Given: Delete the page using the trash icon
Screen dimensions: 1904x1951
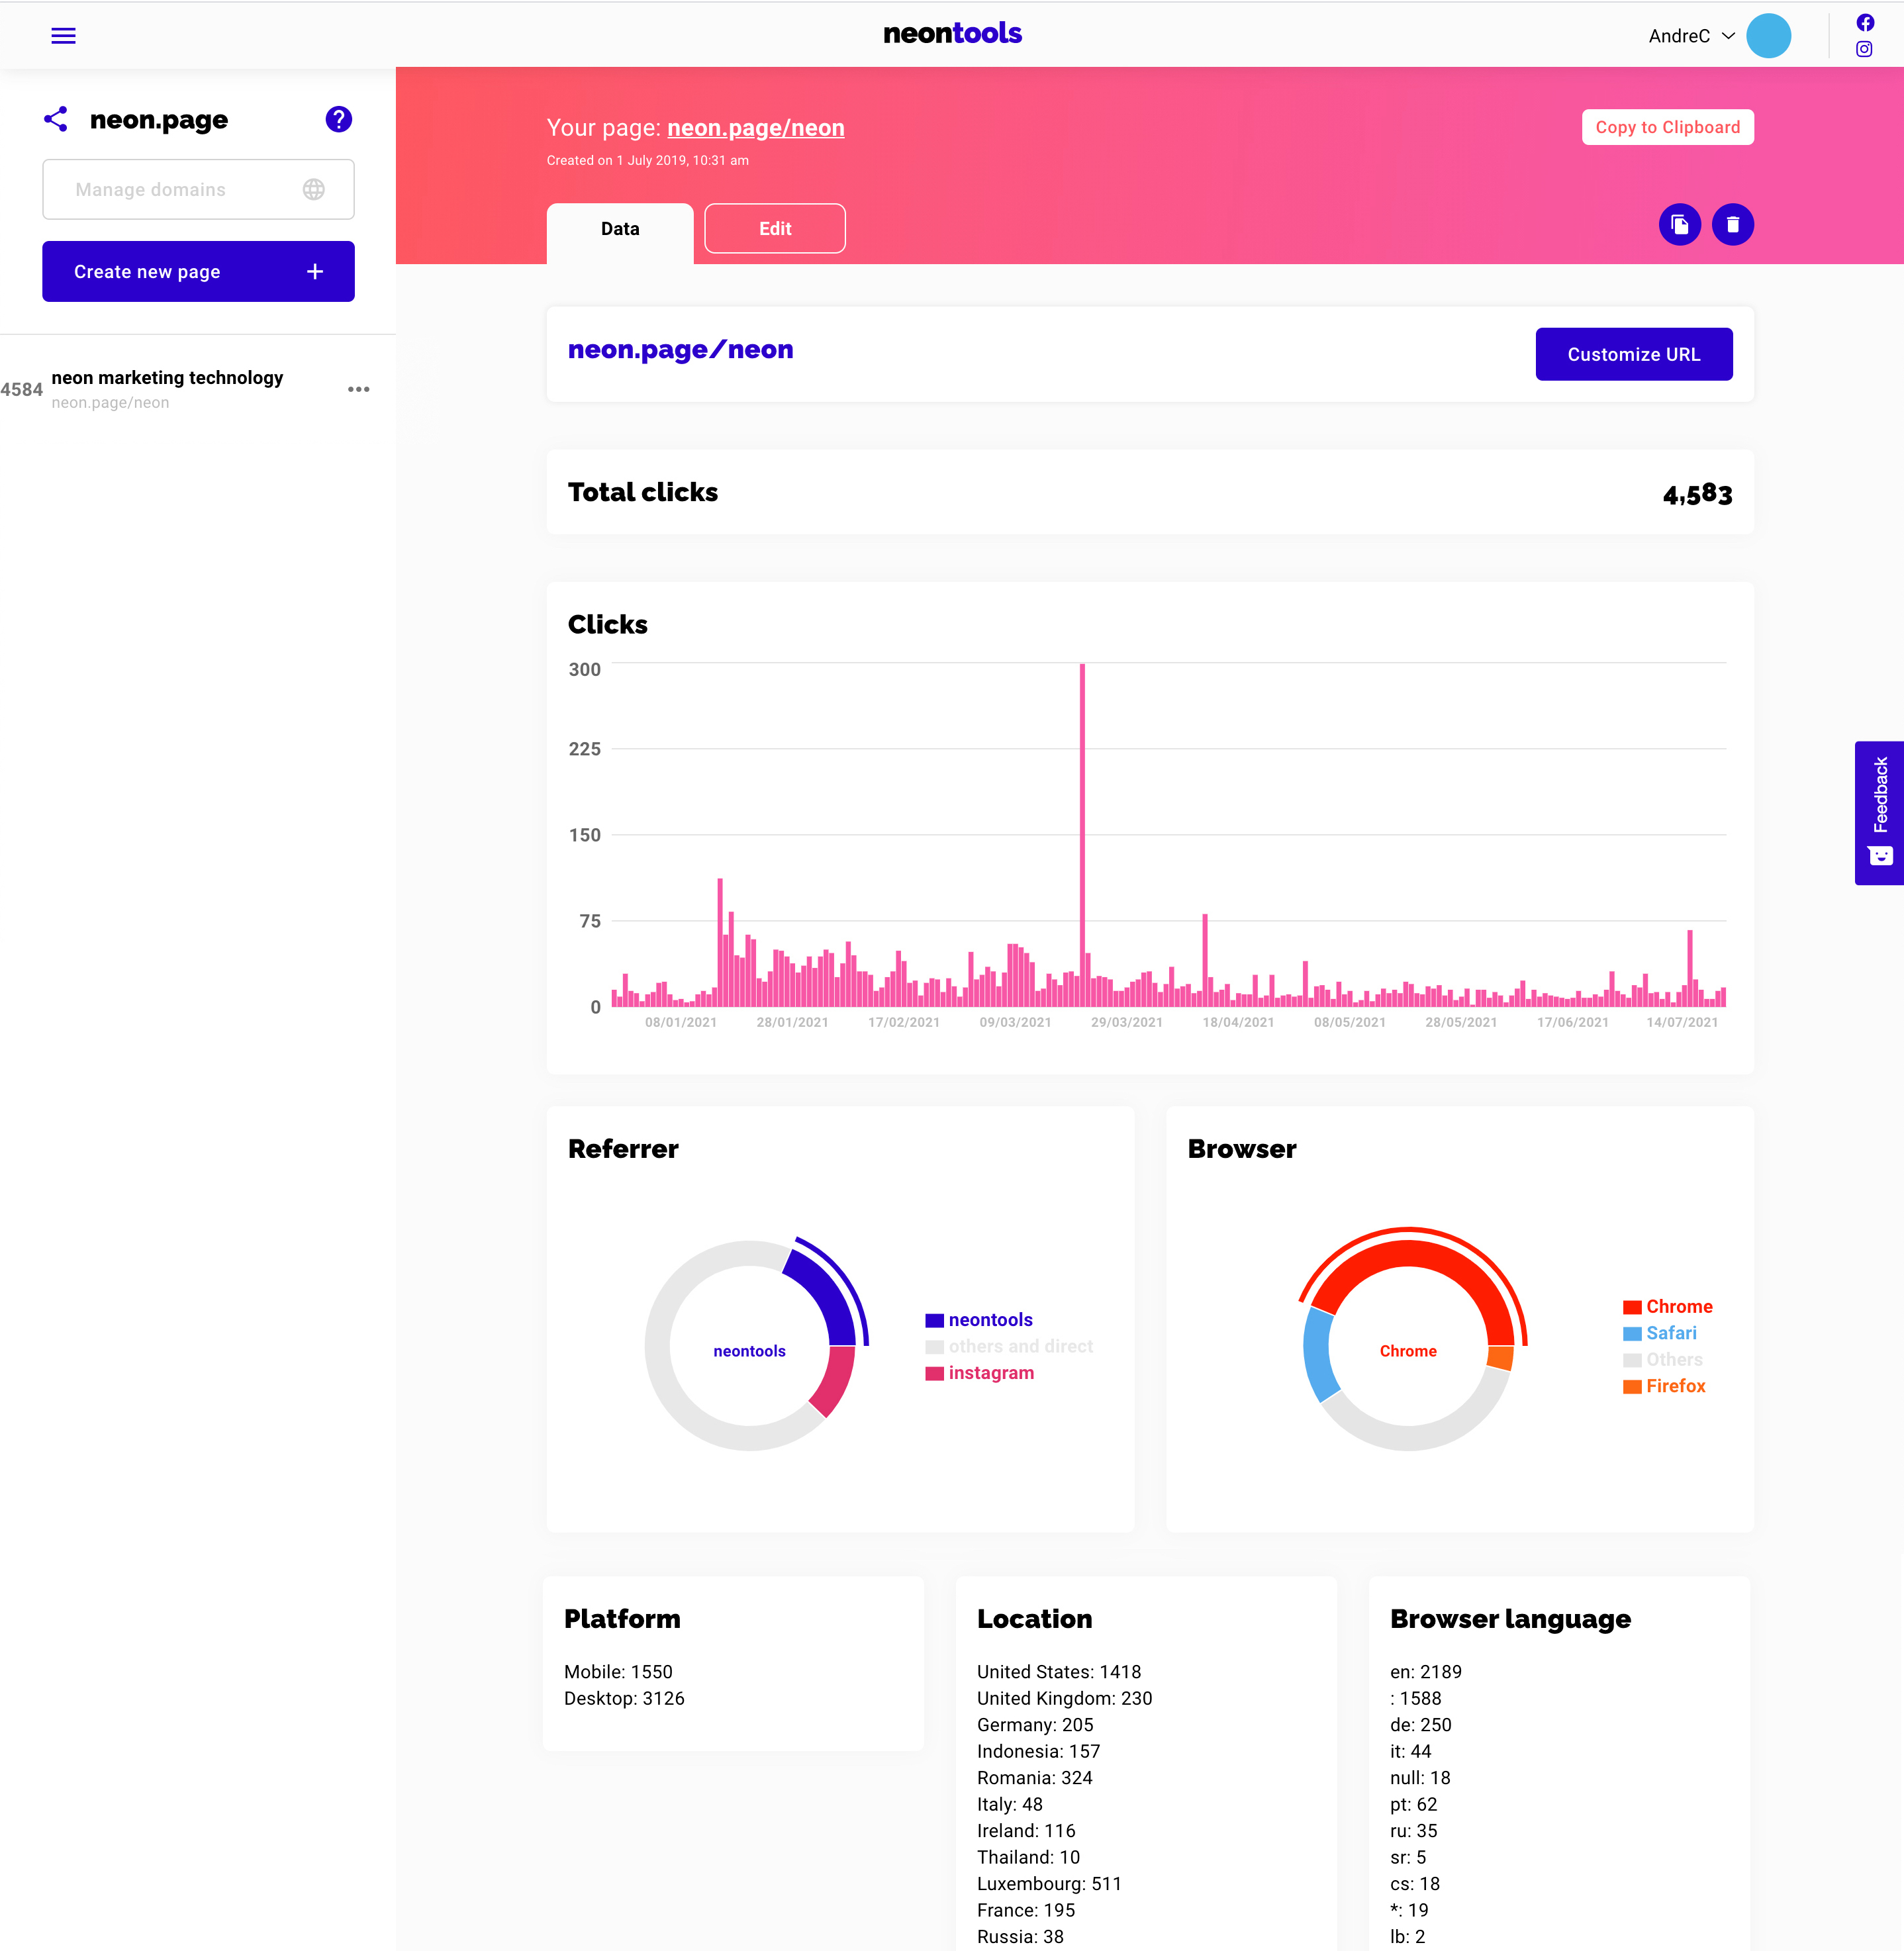Looking at the screenshot, I should 1734,224.
